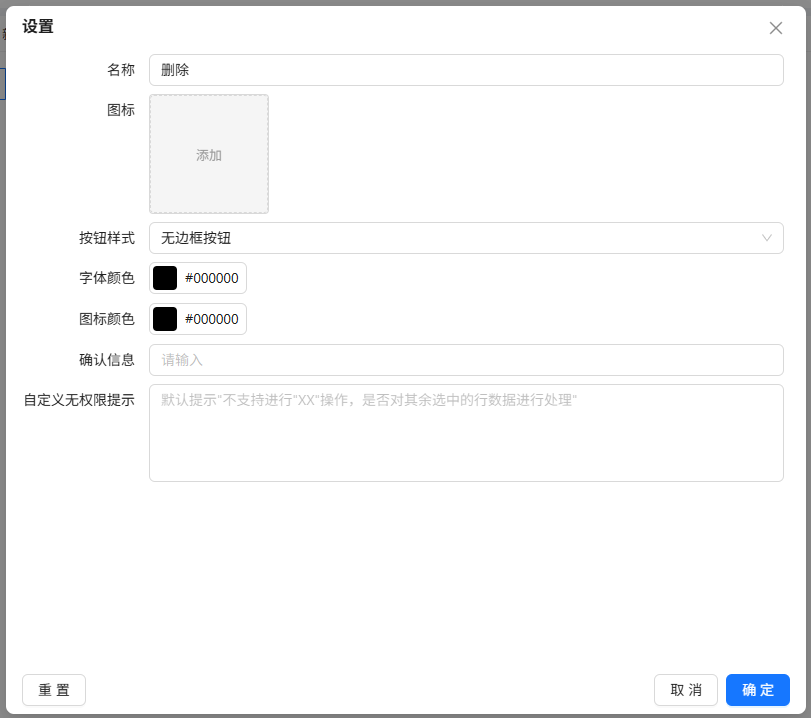The width and height of the screenshot is (811, 718).
Task: Open the 图标颜色 black color swatch
Action: 165,319
